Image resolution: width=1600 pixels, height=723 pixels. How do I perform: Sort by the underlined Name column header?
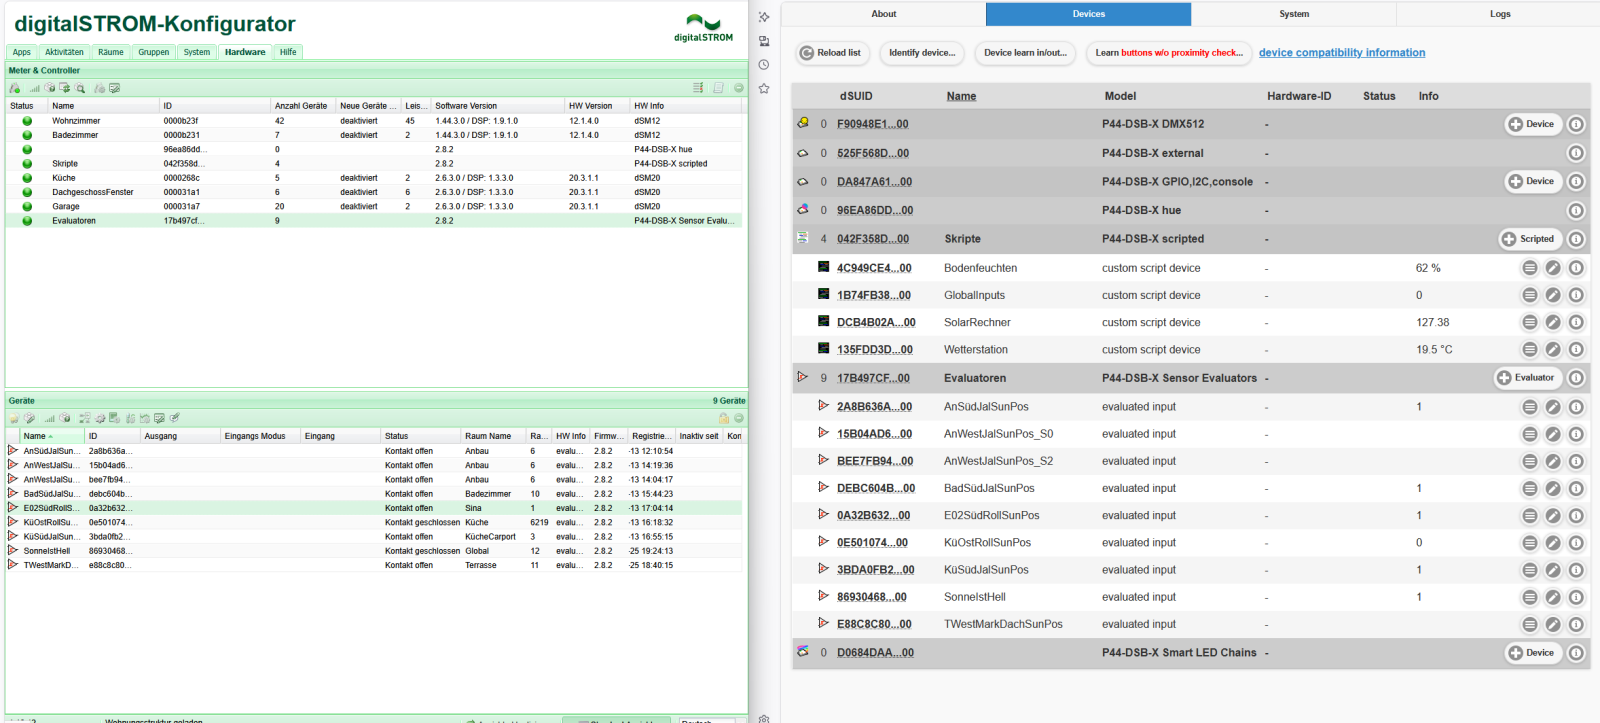[x=961, y=96]
